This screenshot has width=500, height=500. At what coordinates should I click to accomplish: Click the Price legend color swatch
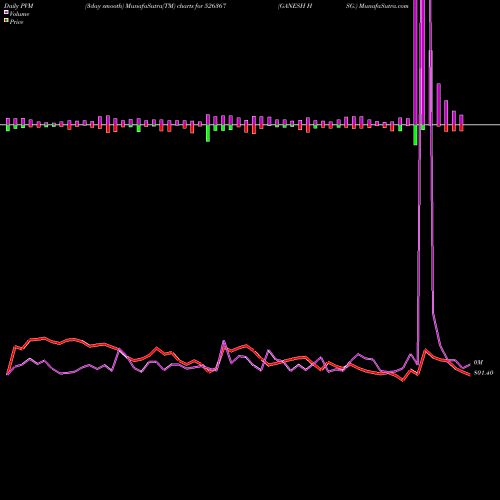coord(6,21)
